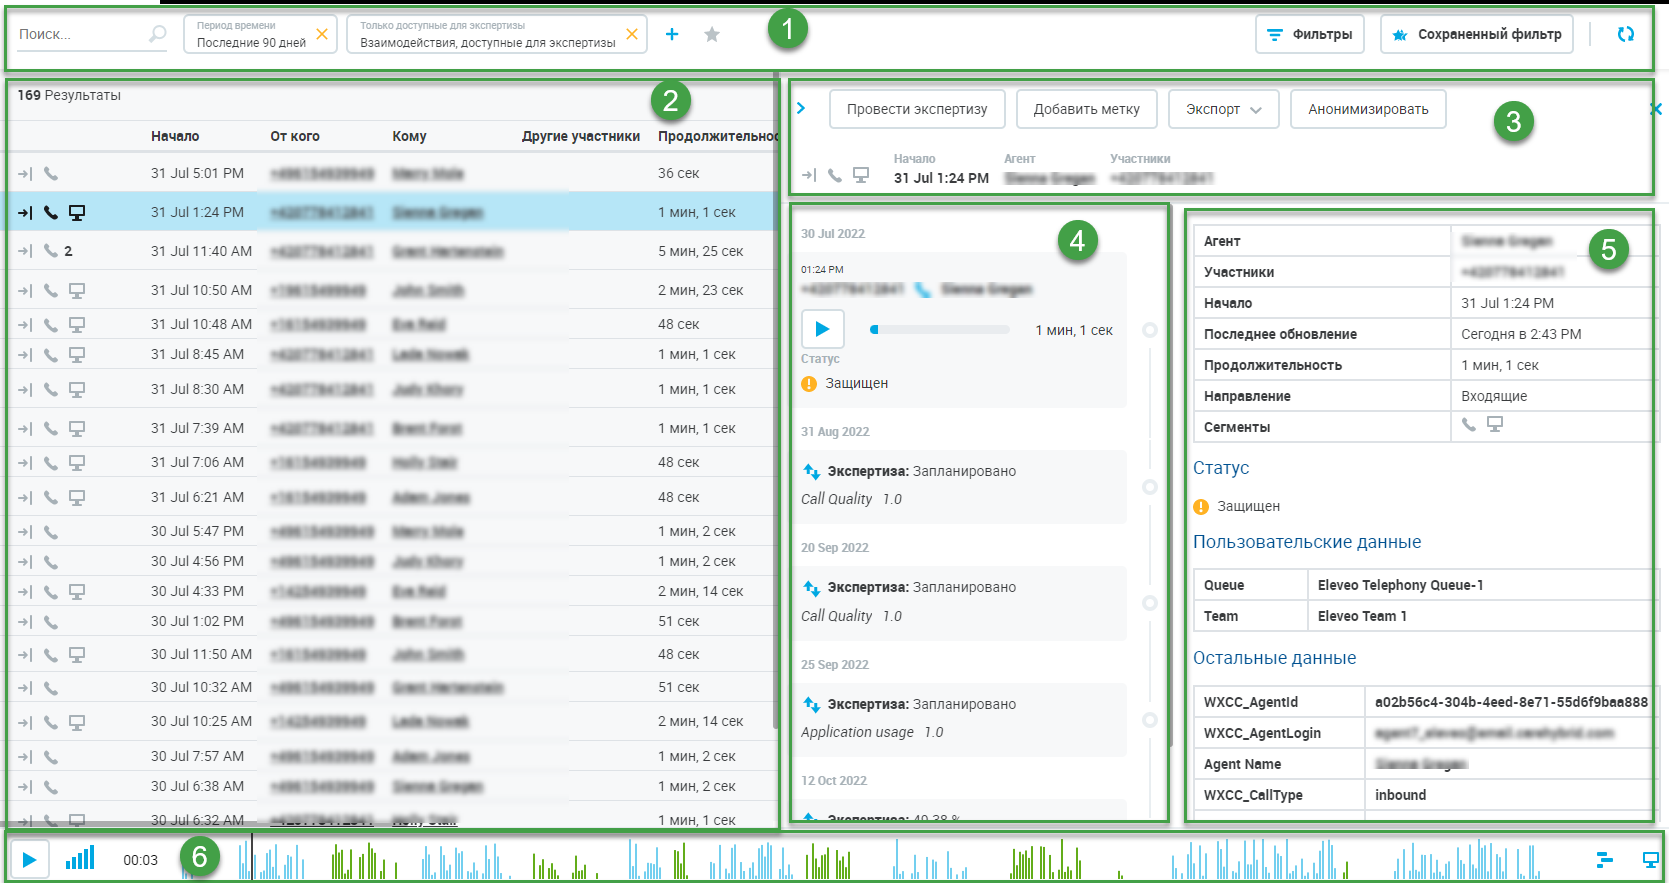The height and width of the screenshot is (883, 1669).
Task: Select the 30 Jul 5:47 PM row
Action: click(x=392, y=531)
